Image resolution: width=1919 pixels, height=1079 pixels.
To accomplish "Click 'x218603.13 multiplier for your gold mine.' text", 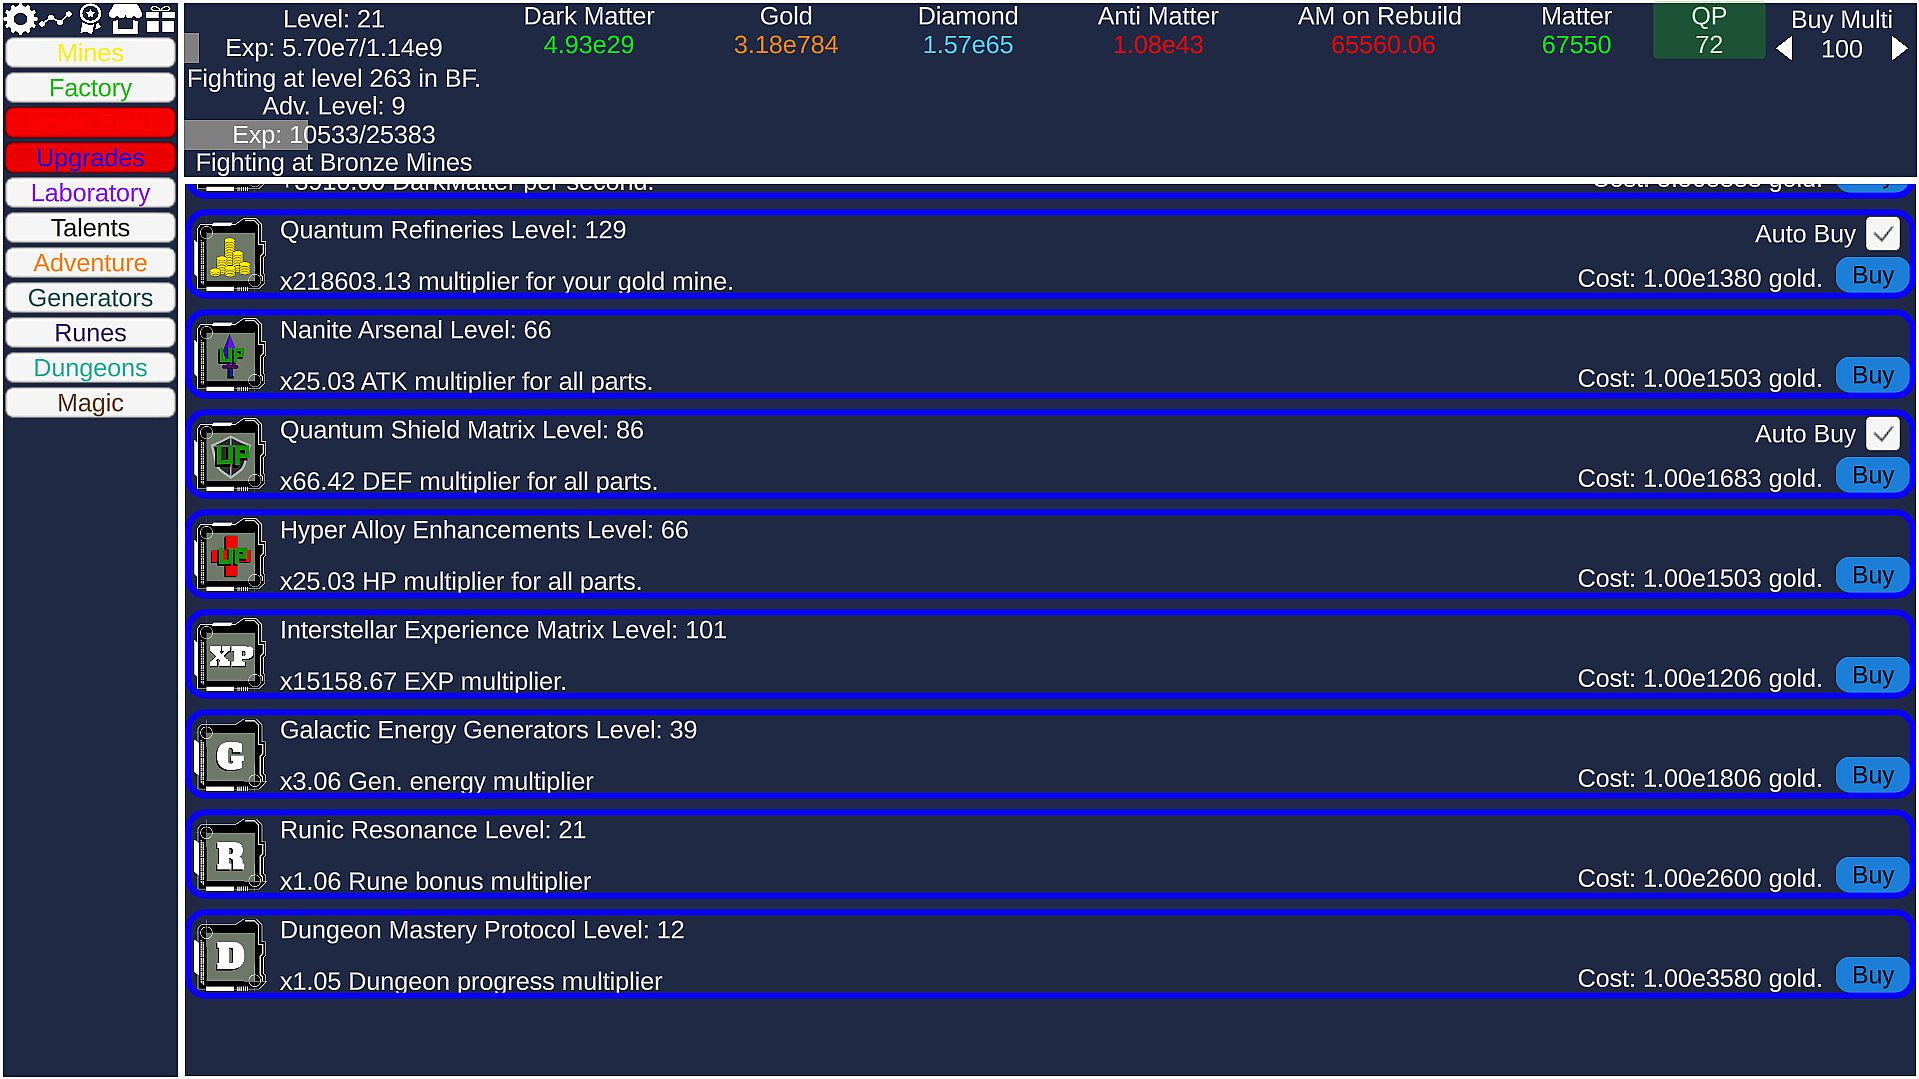I will 506,281.
